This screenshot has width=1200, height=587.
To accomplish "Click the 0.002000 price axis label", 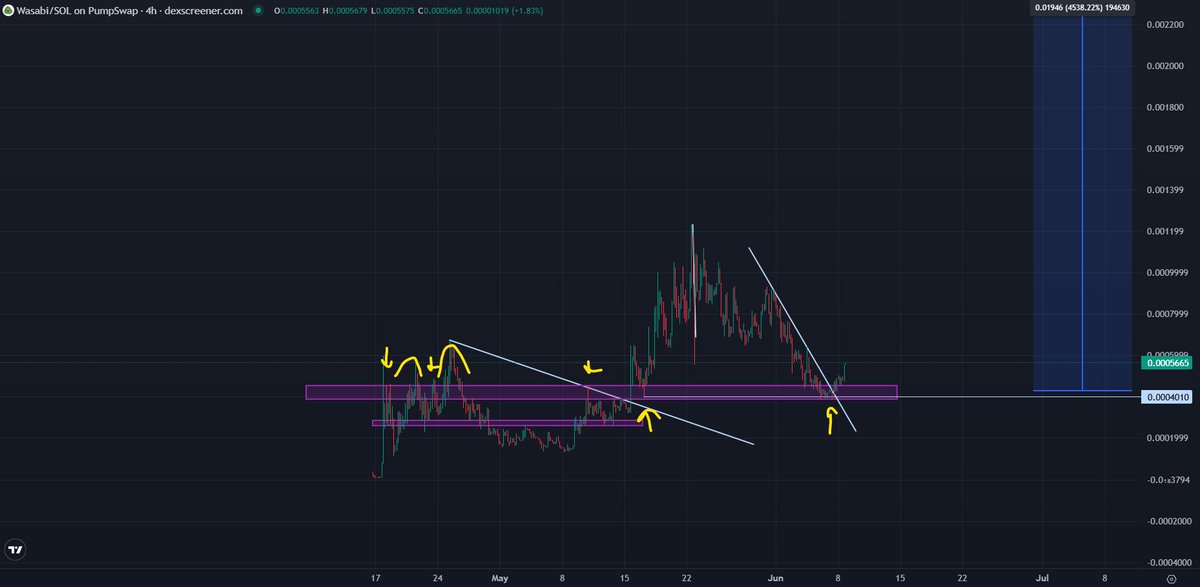I will (1165, 66).
